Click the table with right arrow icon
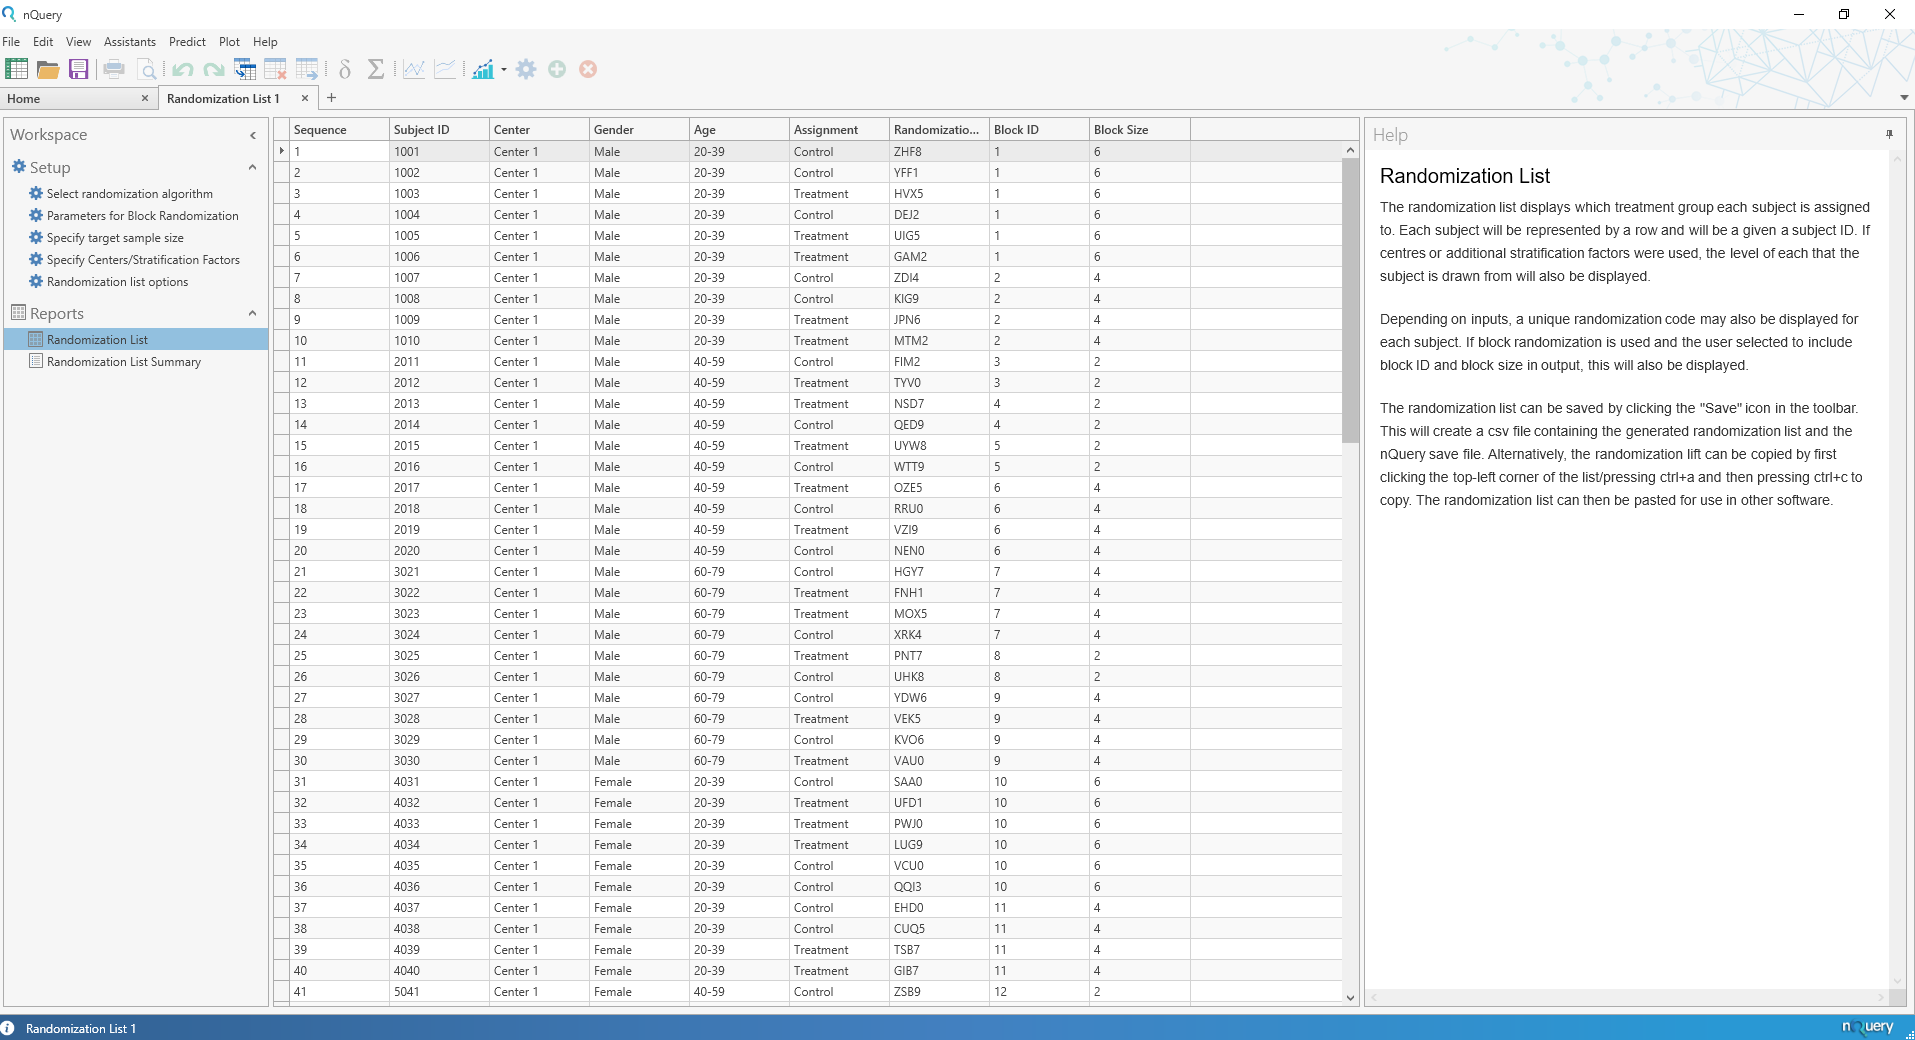This screenshot has height=1040, width=1915. [x=307, y=69]
